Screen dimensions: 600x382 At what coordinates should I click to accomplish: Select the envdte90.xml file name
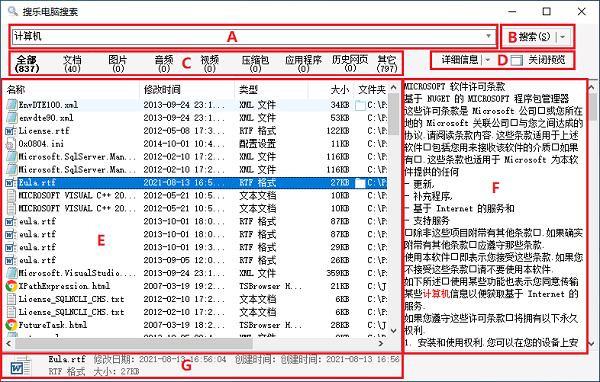tap(46, 118)
